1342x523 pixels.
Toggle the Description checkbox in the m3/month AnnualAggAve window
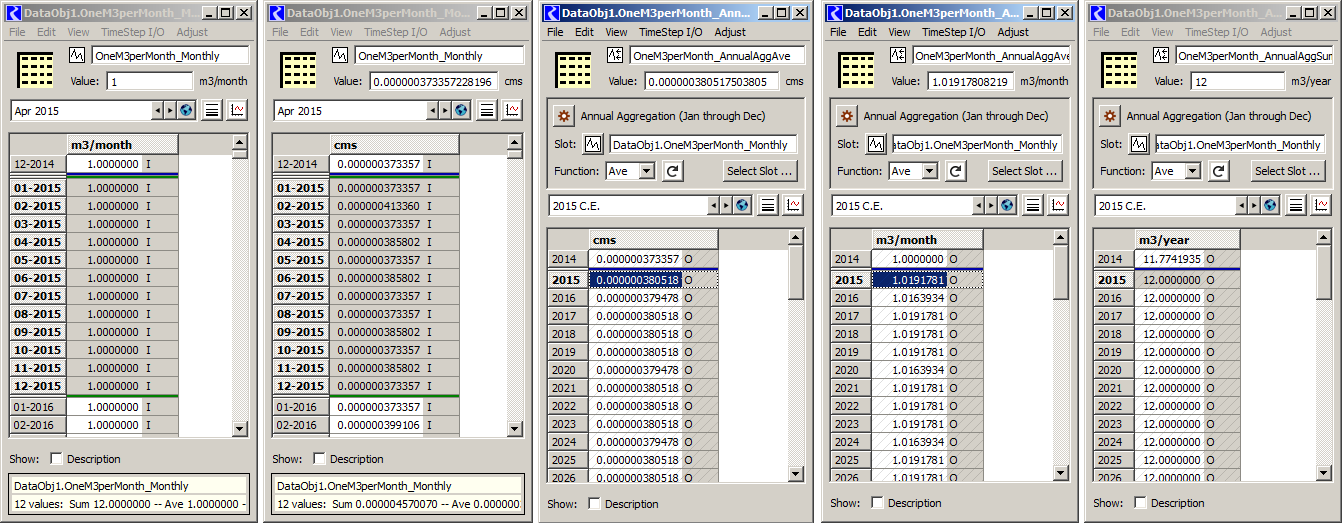878,503
